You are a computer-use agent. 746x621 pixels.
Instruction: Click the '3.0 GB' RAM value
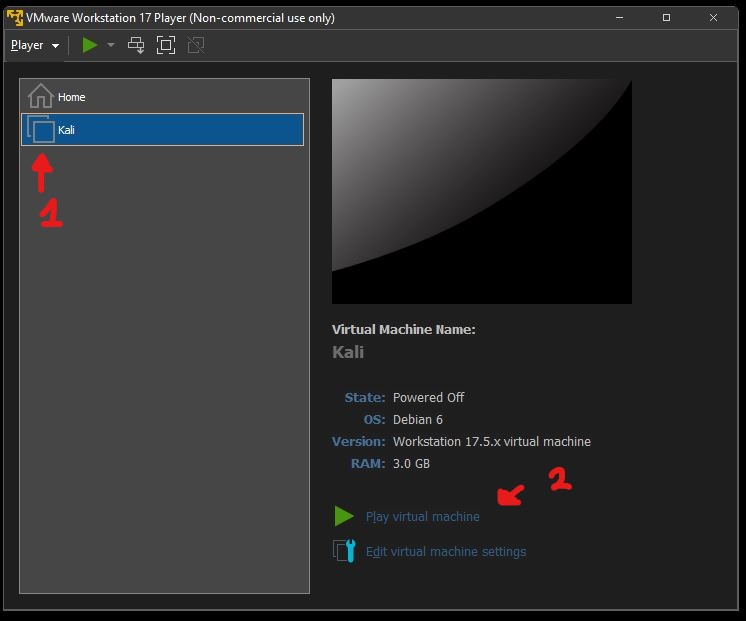click(411, 463)
